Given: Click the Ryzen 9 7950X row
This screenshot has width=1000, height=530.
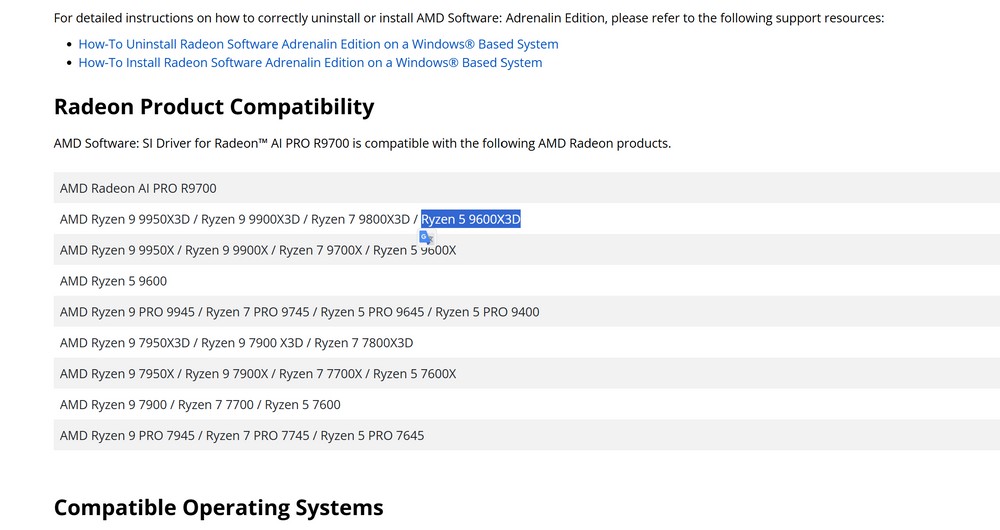Looking at the screenshot, I should 527,374.
